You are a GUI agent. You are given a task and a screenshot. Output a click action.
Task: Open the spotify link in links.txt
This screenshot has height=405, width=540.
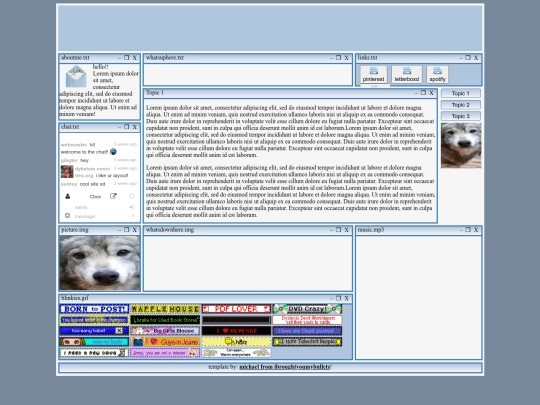coord(437,74)
